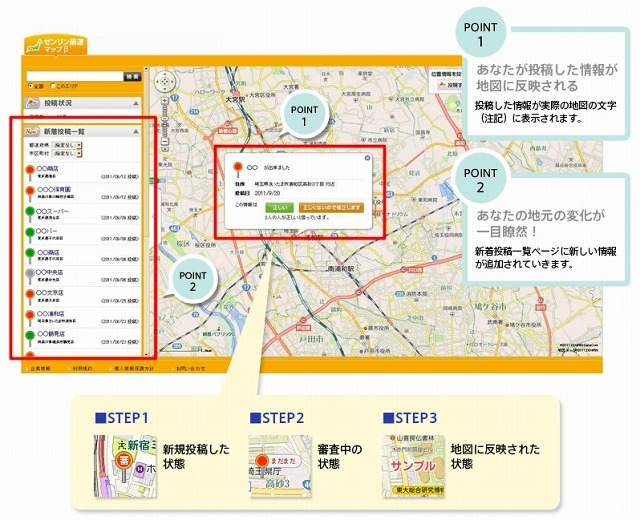The height and width of the screenshot is (520, 640).
Task: Click the 正しくないので修正します button
Action: (331, 208)
